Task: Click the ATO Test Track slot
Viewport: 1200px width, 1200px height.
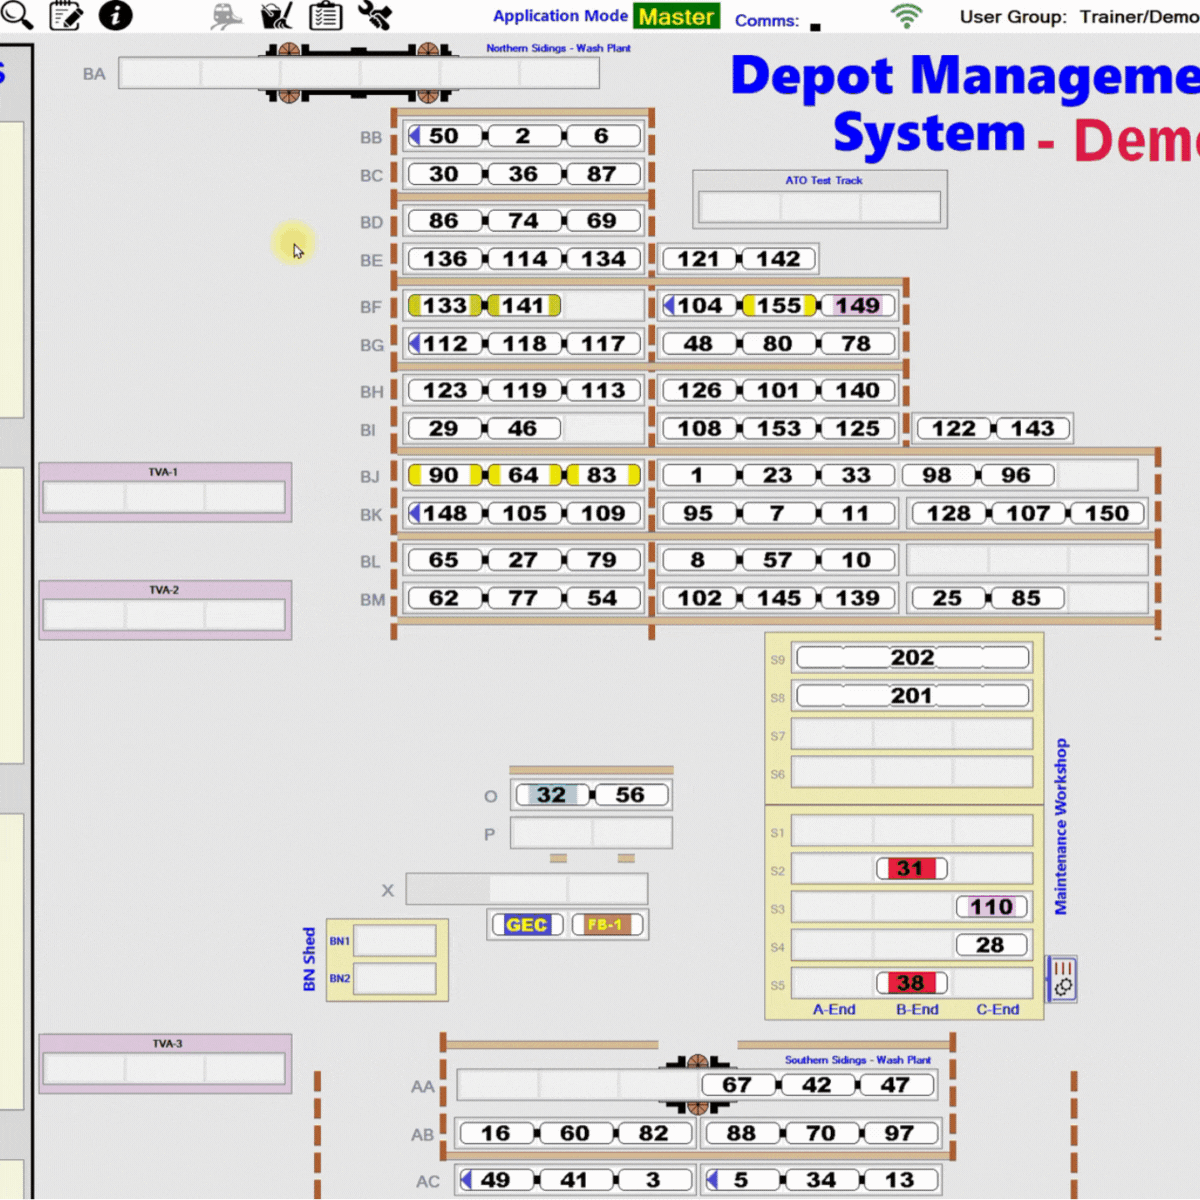Action: (820, 207)
